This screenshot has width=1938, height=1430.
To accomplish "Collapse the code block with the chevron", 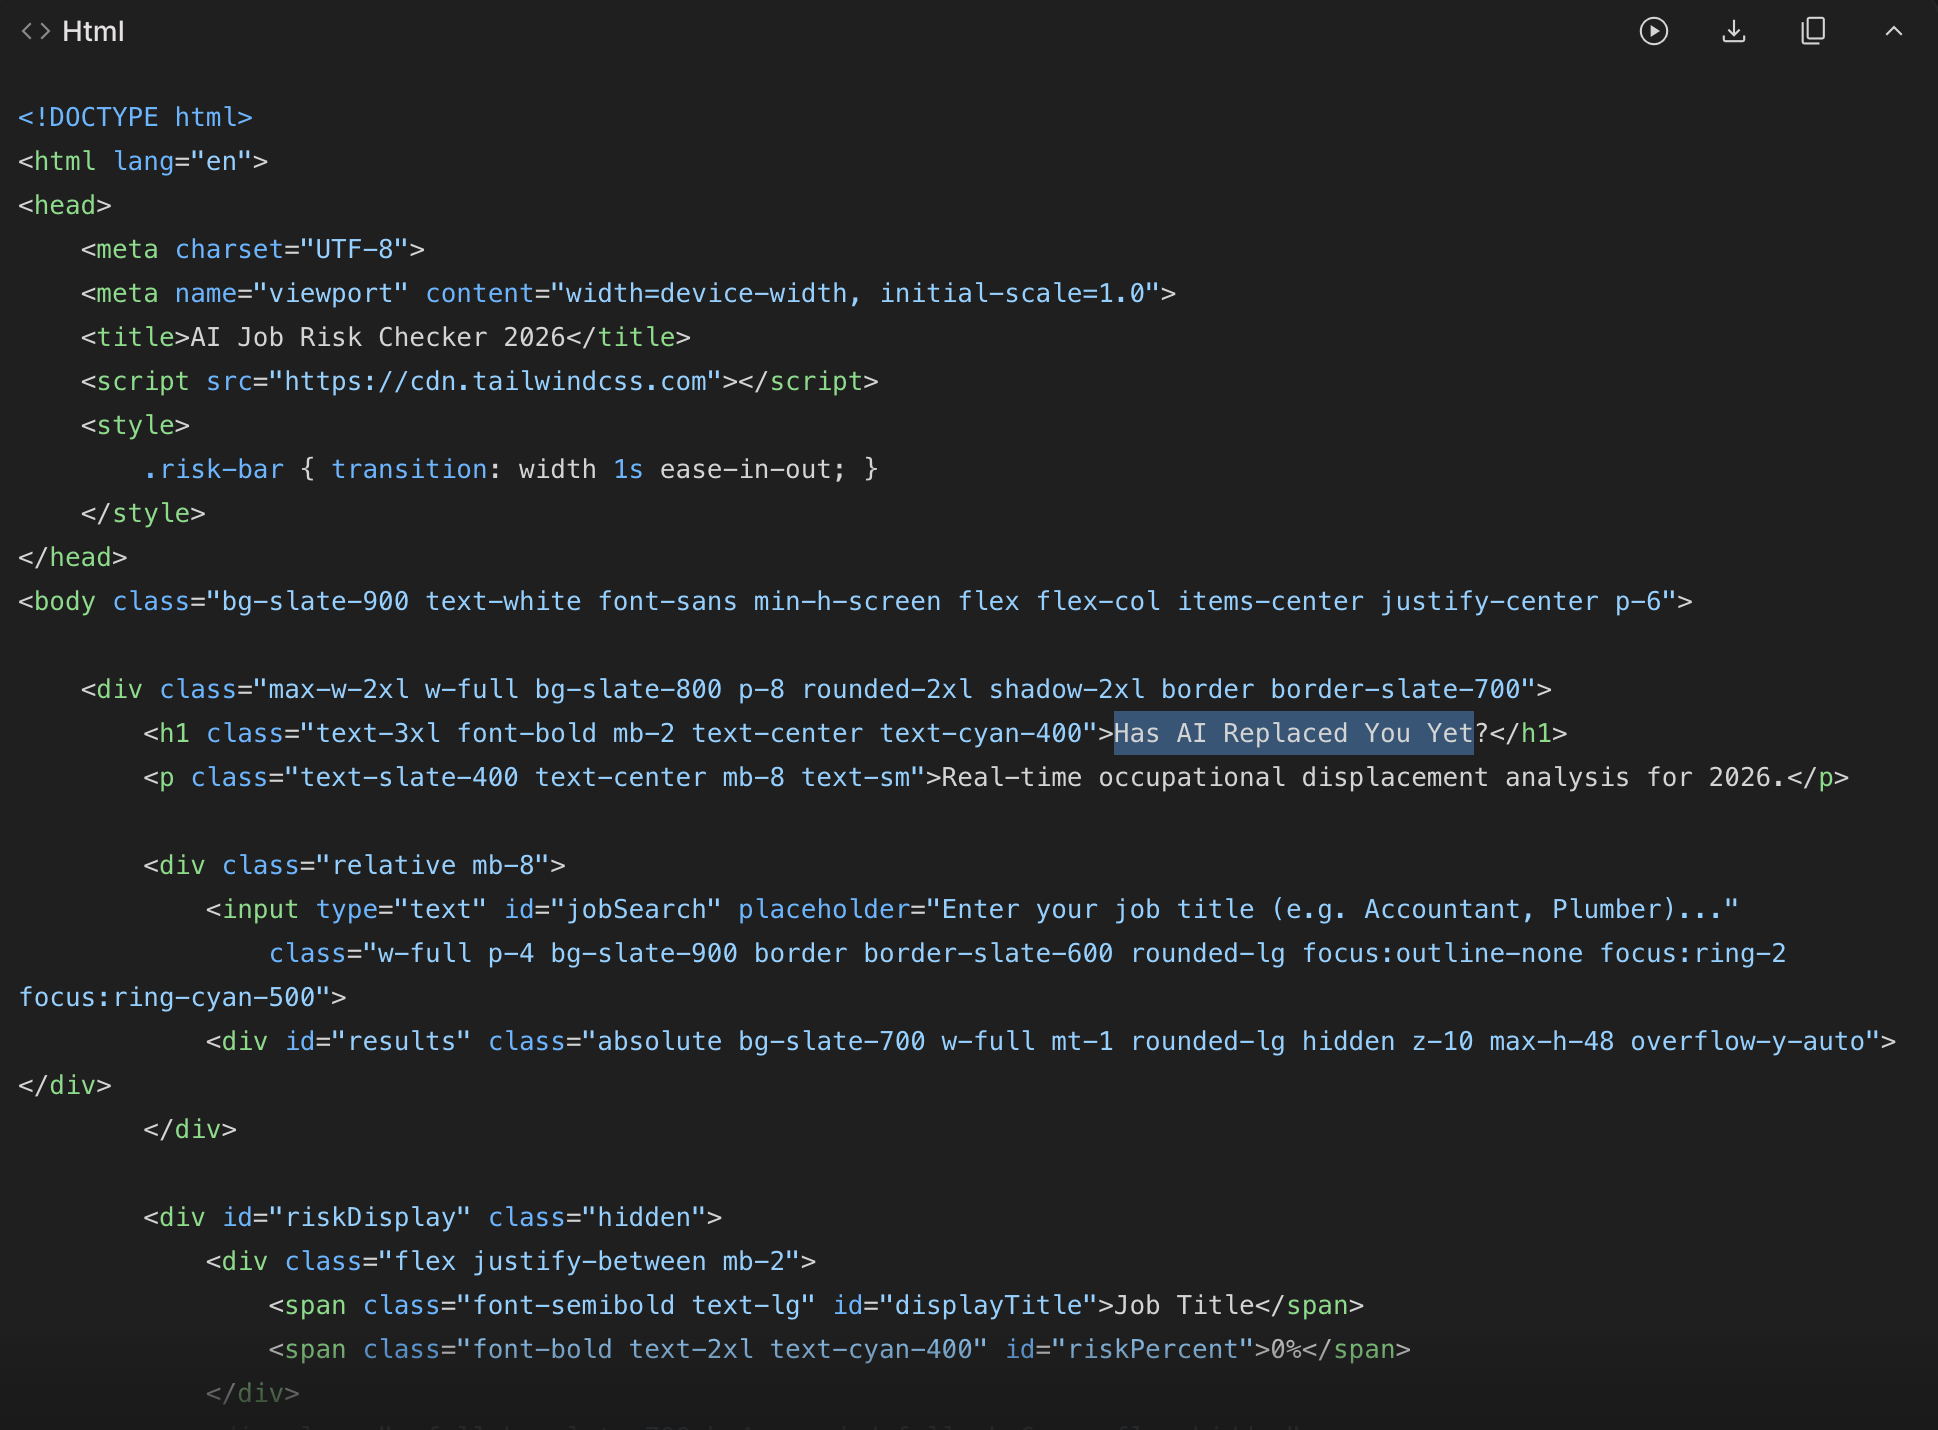I will tap(1896, 31).
